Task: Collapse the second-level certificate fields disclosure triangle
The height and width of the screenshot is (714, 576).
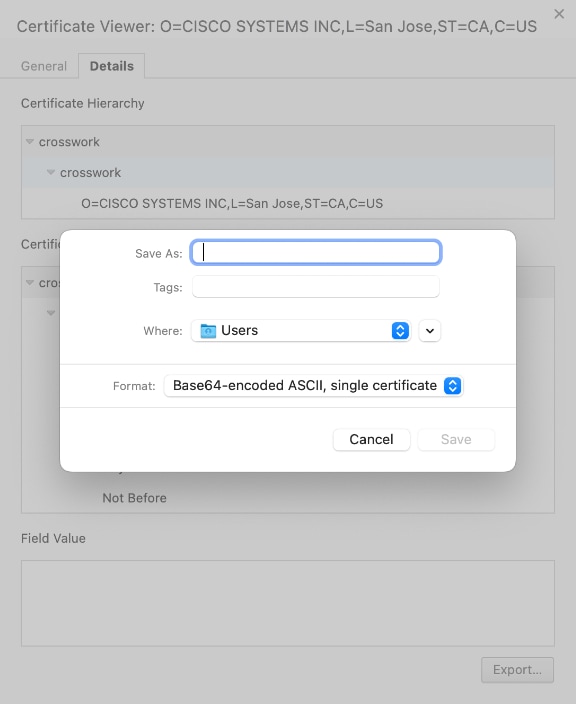Action: (x=51, y=313)
